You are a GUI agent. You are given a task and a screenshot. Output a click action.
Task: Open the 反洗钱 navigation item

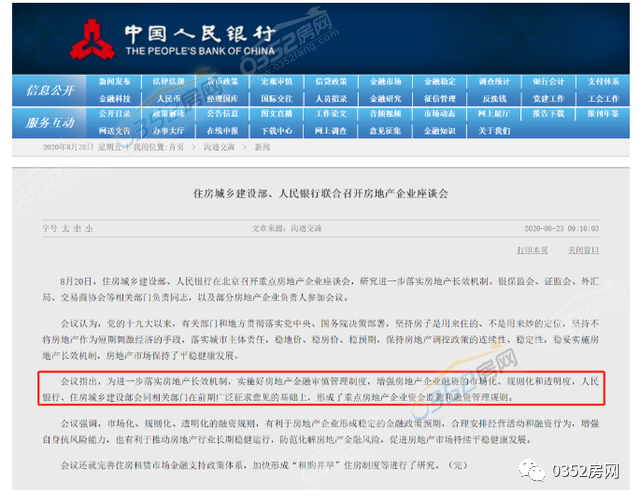click(494, 99)
